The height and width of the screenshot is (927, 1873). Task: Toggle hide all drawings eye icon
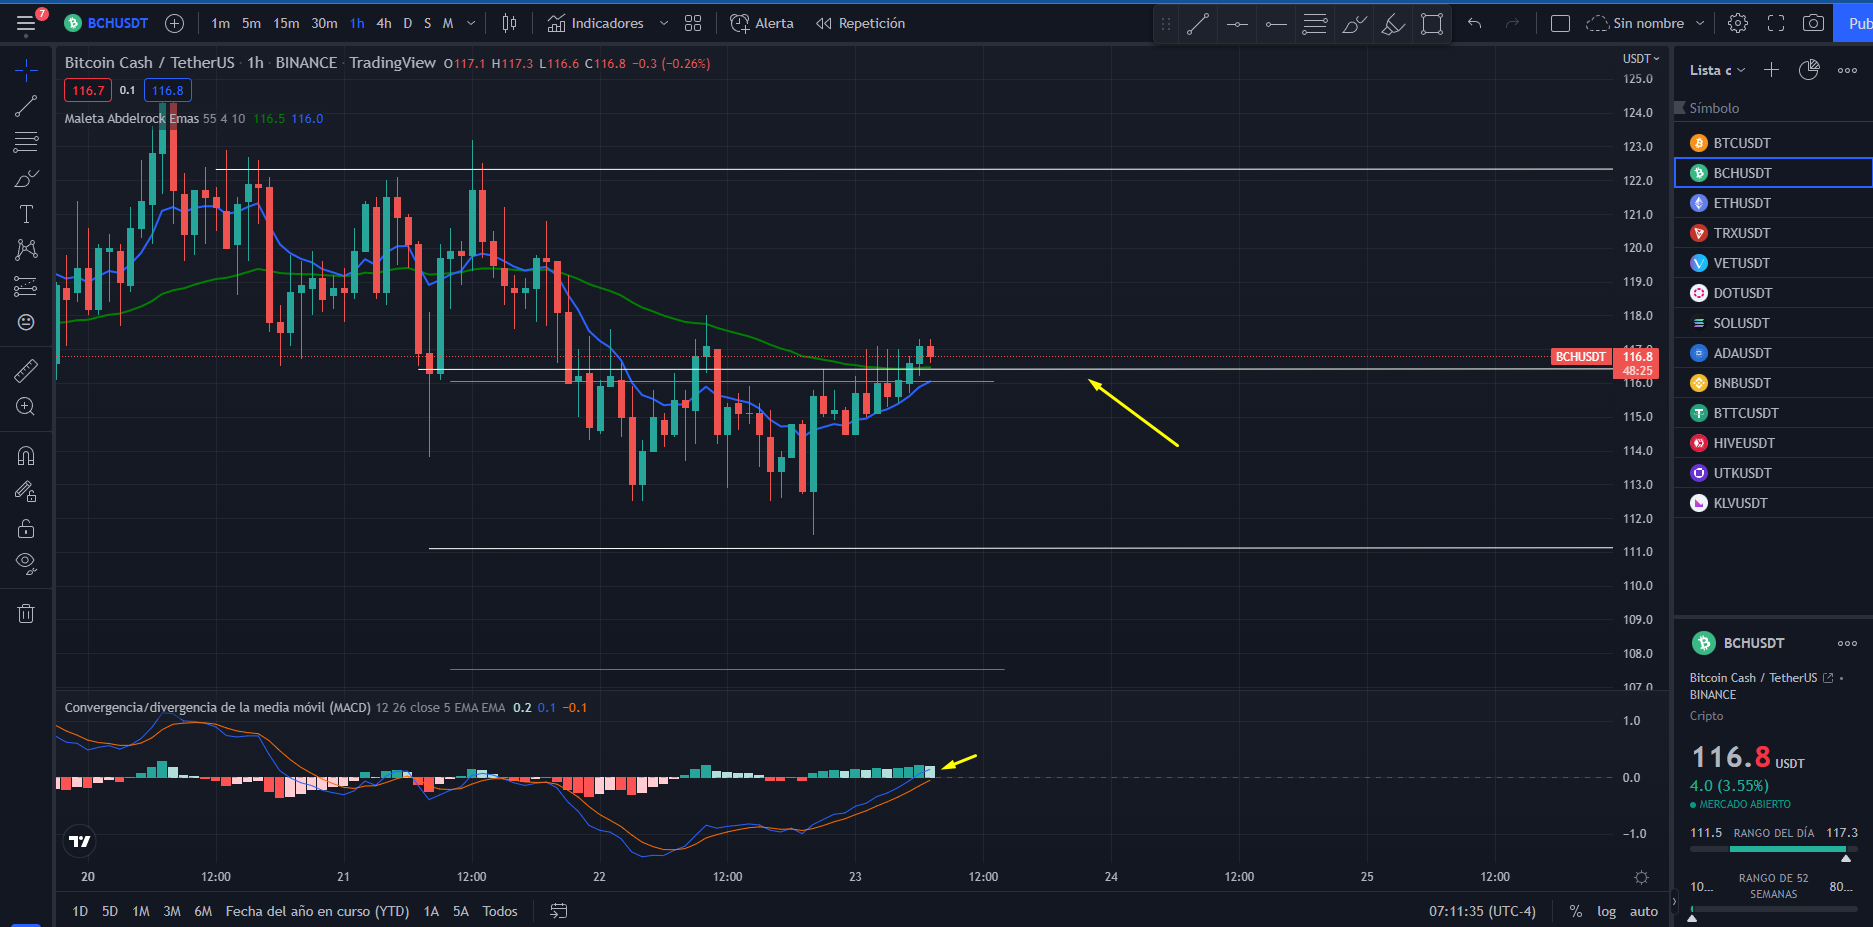26,563
